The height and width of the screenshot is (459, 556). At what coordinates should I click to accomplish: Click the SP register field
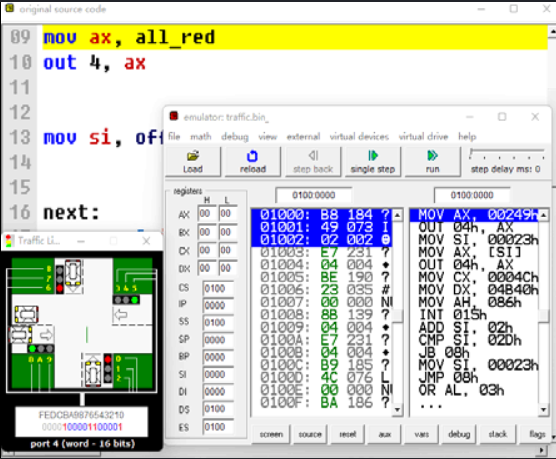coord(218,340)
